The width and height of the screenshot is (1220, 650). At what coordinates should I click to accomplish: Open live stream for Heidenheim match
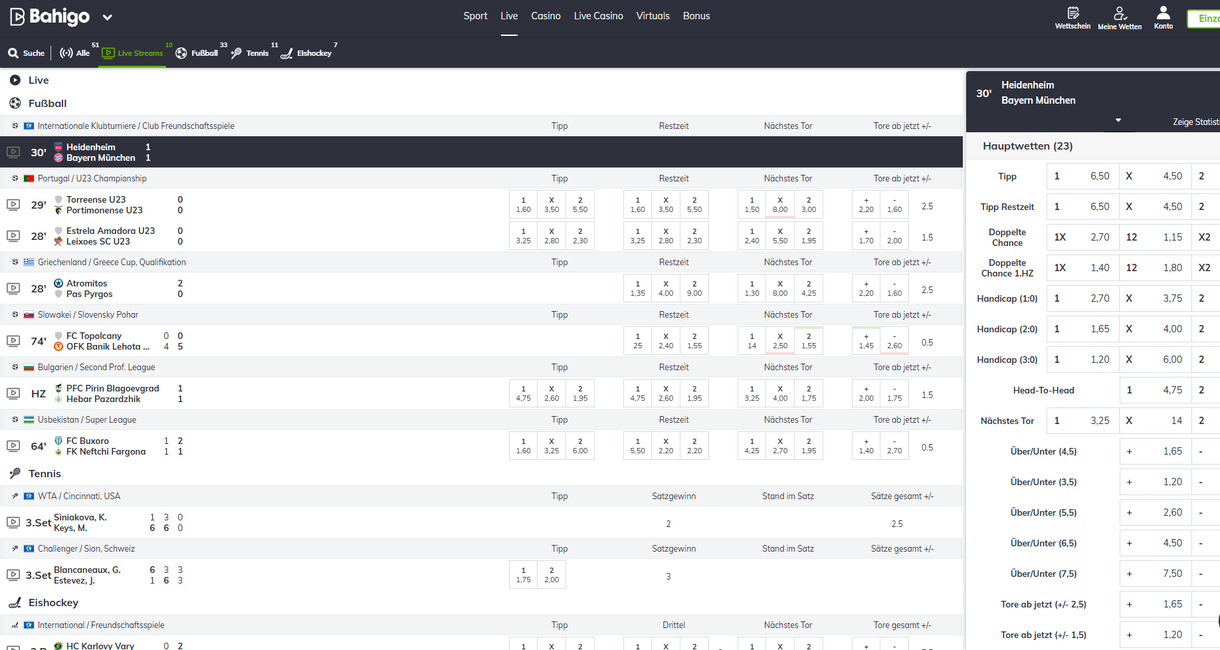click(x=13, y=152)
